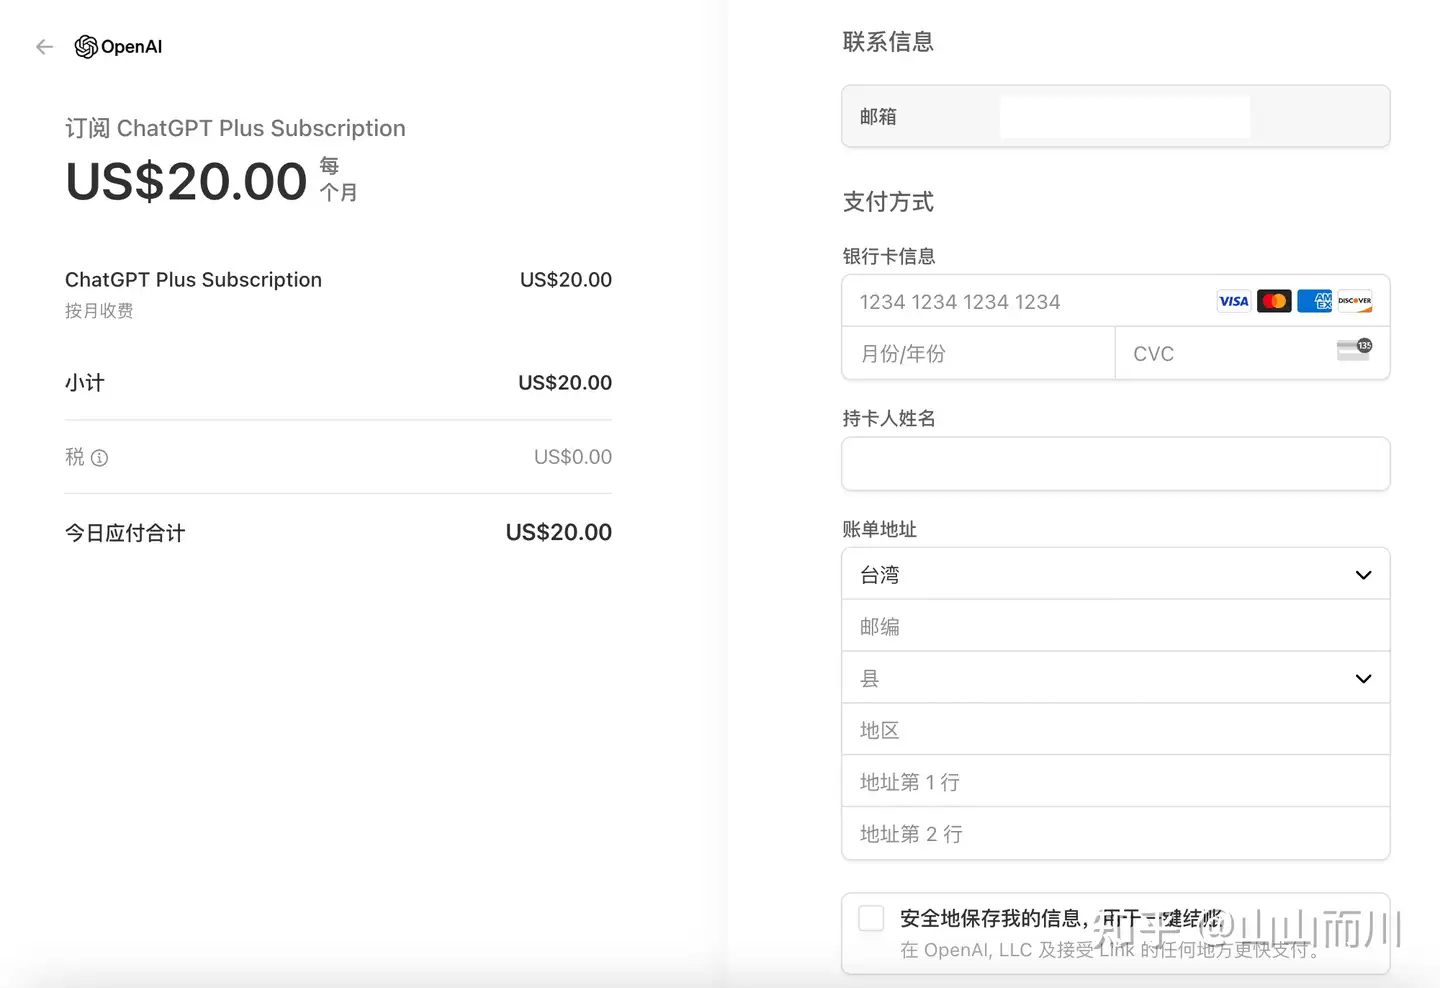The width and height of the screenshot is (1440, 988).
Task: Click the tax info icon next to 税
Action: (x=100, y=458)
